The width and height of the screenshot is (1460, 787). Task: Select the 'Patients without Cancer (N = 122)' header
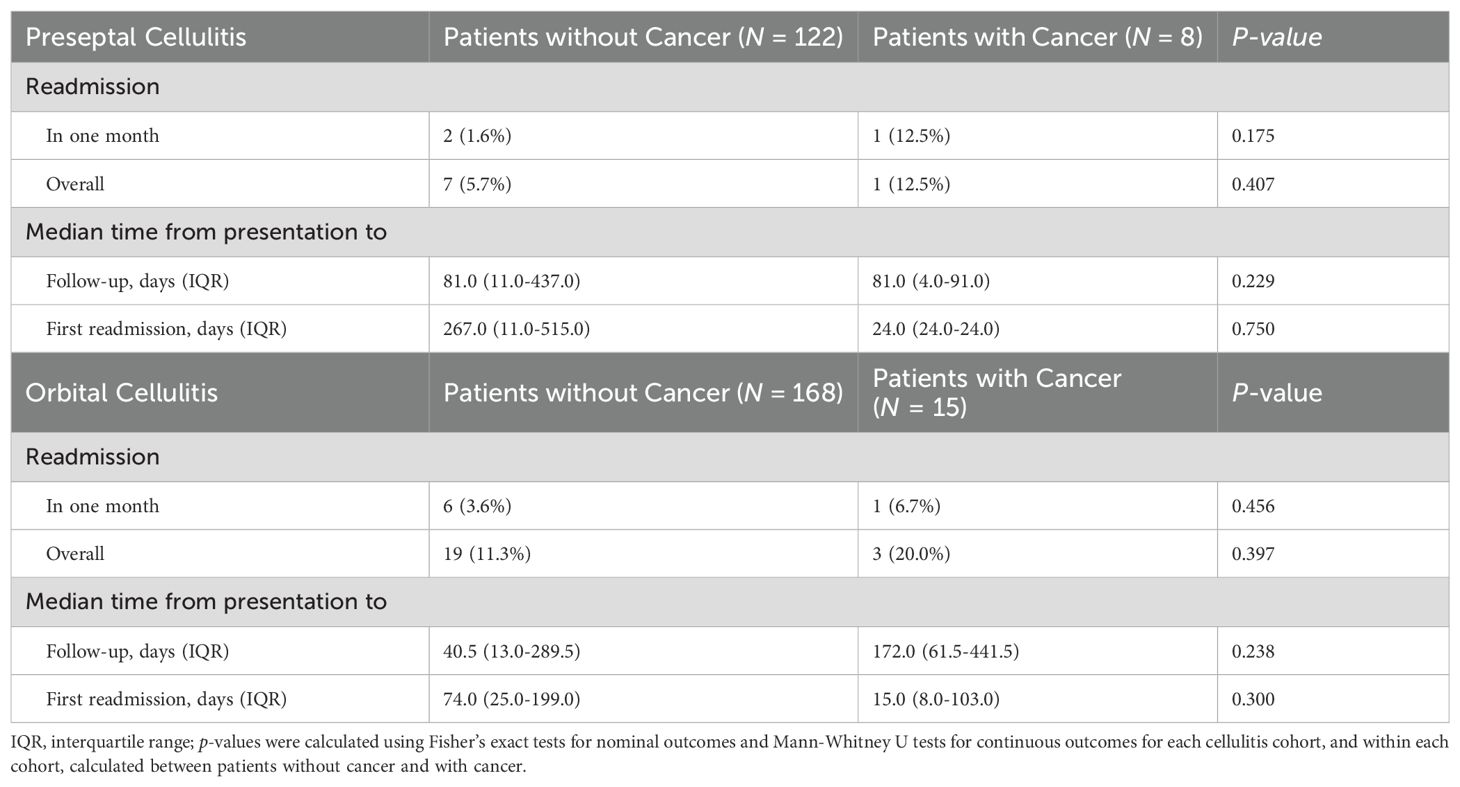click(x=643, y=37)
